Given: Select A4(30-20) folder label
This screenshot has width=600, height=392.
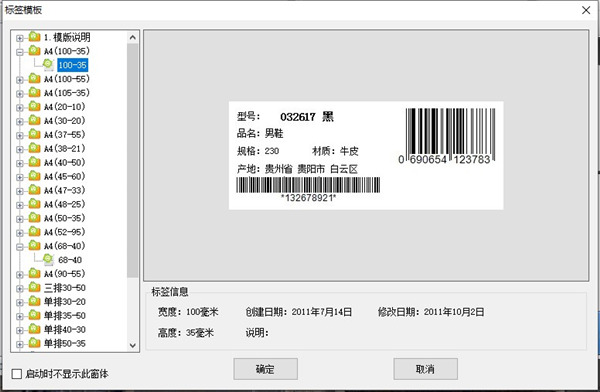Looking at the screenshot, I should click(64, 121).
